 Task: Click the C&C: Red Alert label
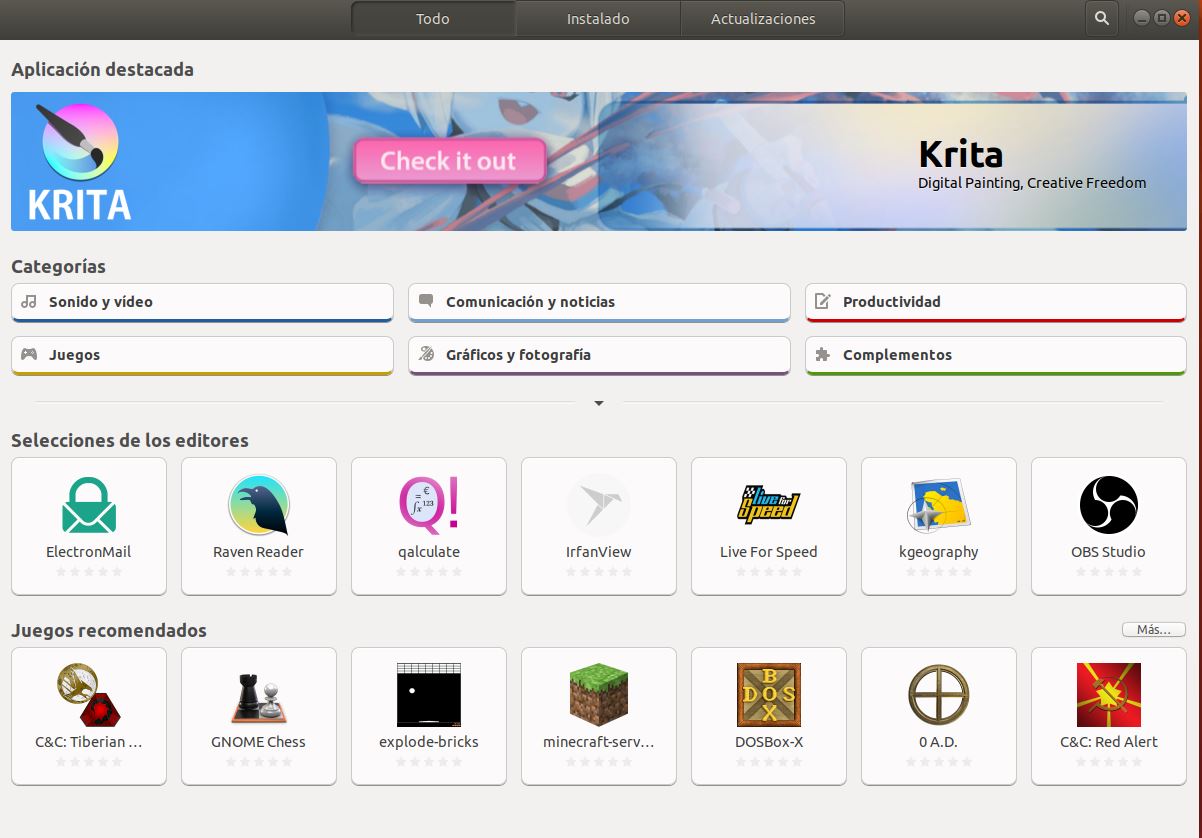(x=1109, y=742)
